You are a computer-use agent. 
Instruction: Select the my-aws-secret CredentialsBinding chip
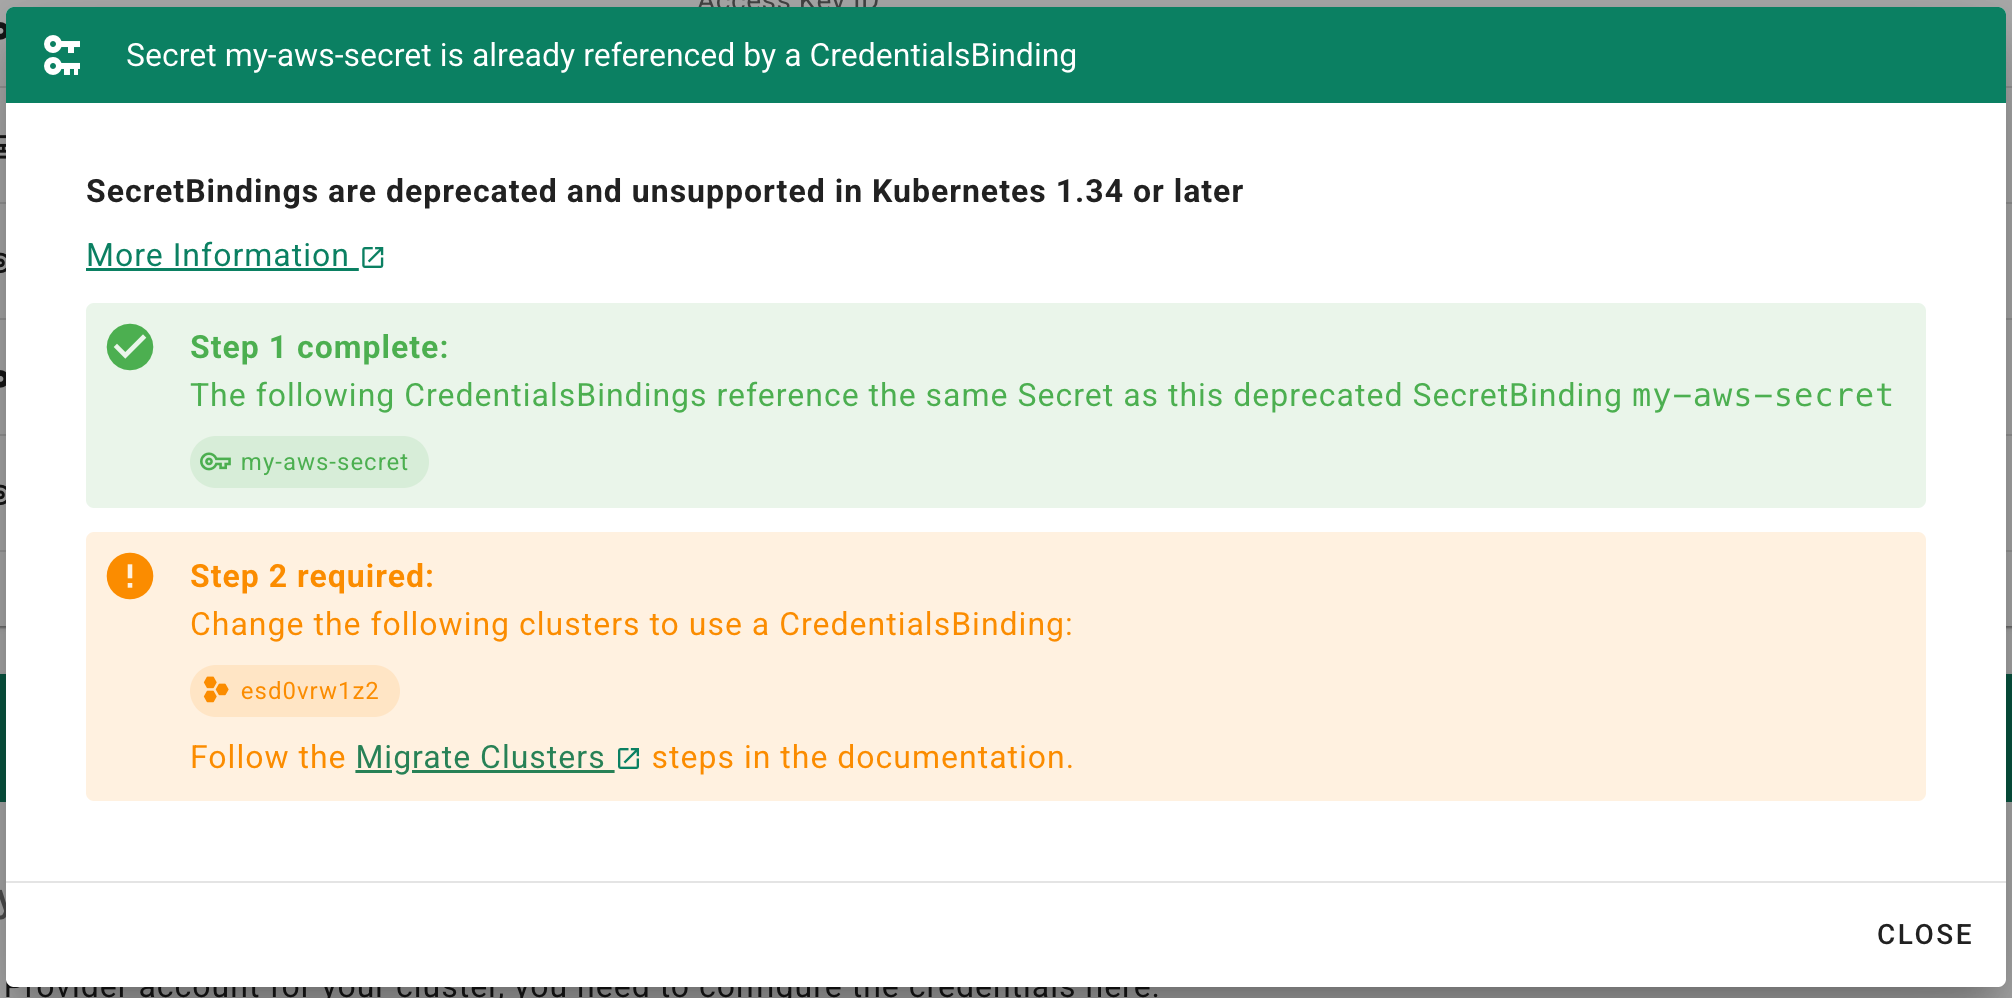pos(309,462)
